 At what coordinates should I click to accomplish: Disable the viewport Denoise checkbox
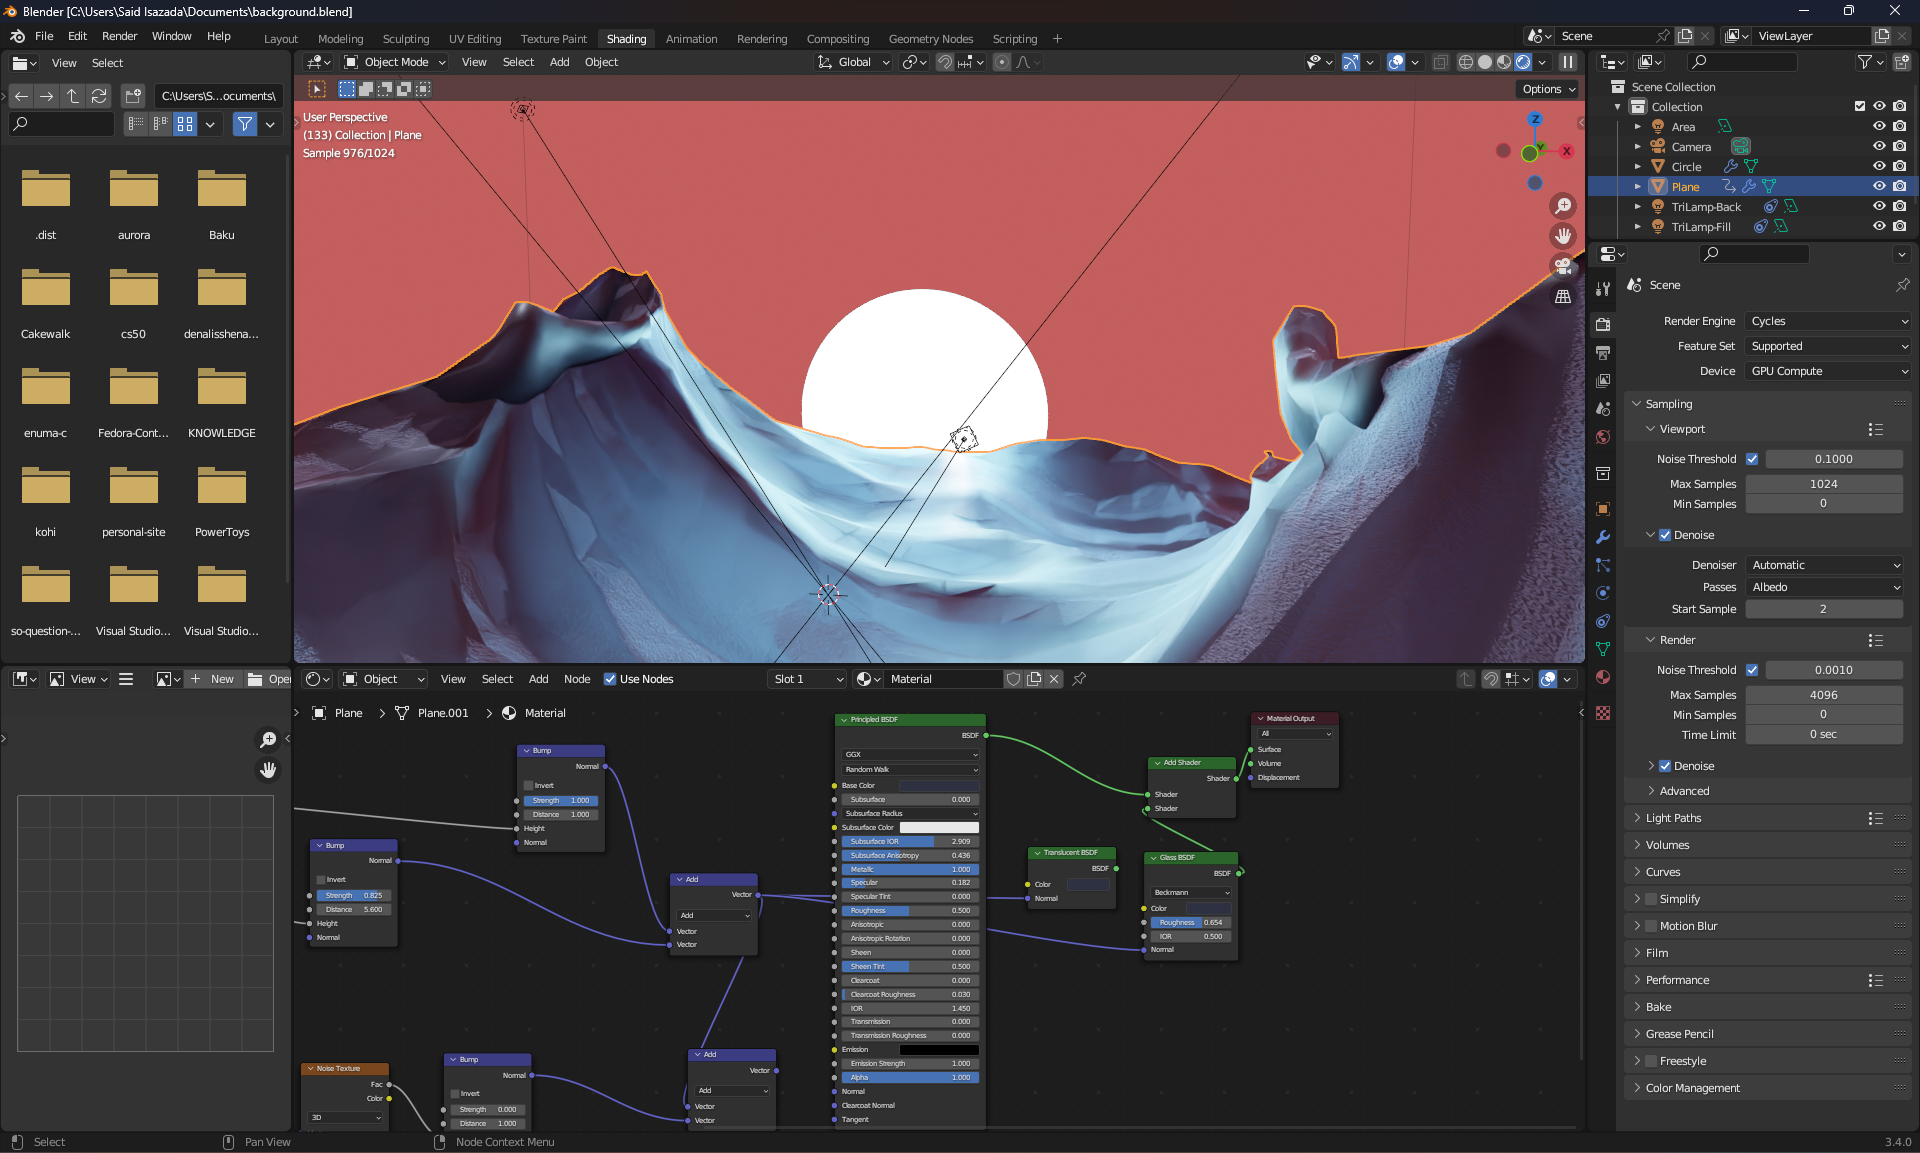click(1665, 535)
